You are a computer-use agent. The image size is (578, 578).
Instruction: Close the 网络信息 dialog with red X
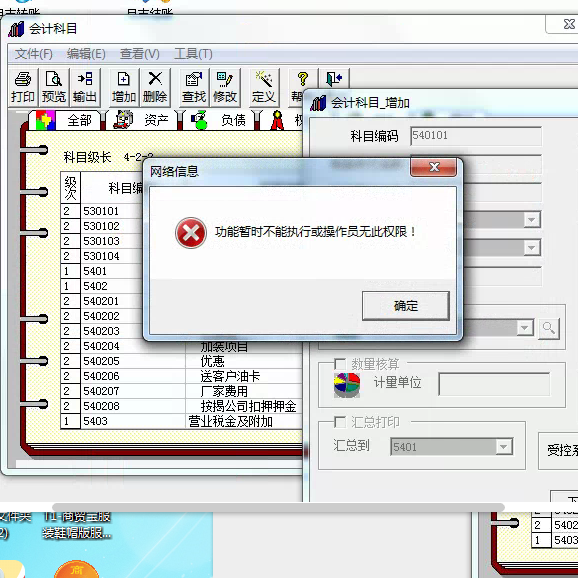(434, 167)
